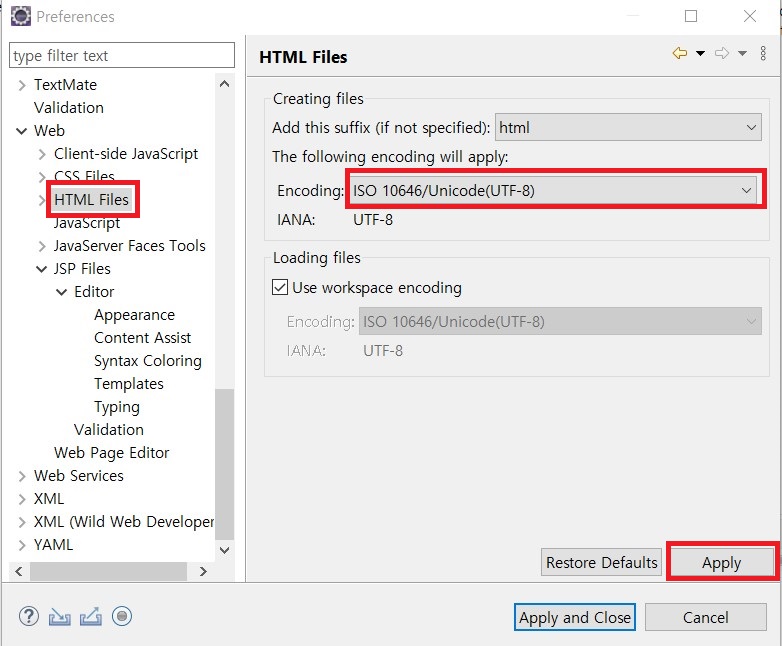Viewport: 782px width, 646px height.
Task: Collapse the JSP Editor node
Action: pyautogui.click(x=62, y=292)
